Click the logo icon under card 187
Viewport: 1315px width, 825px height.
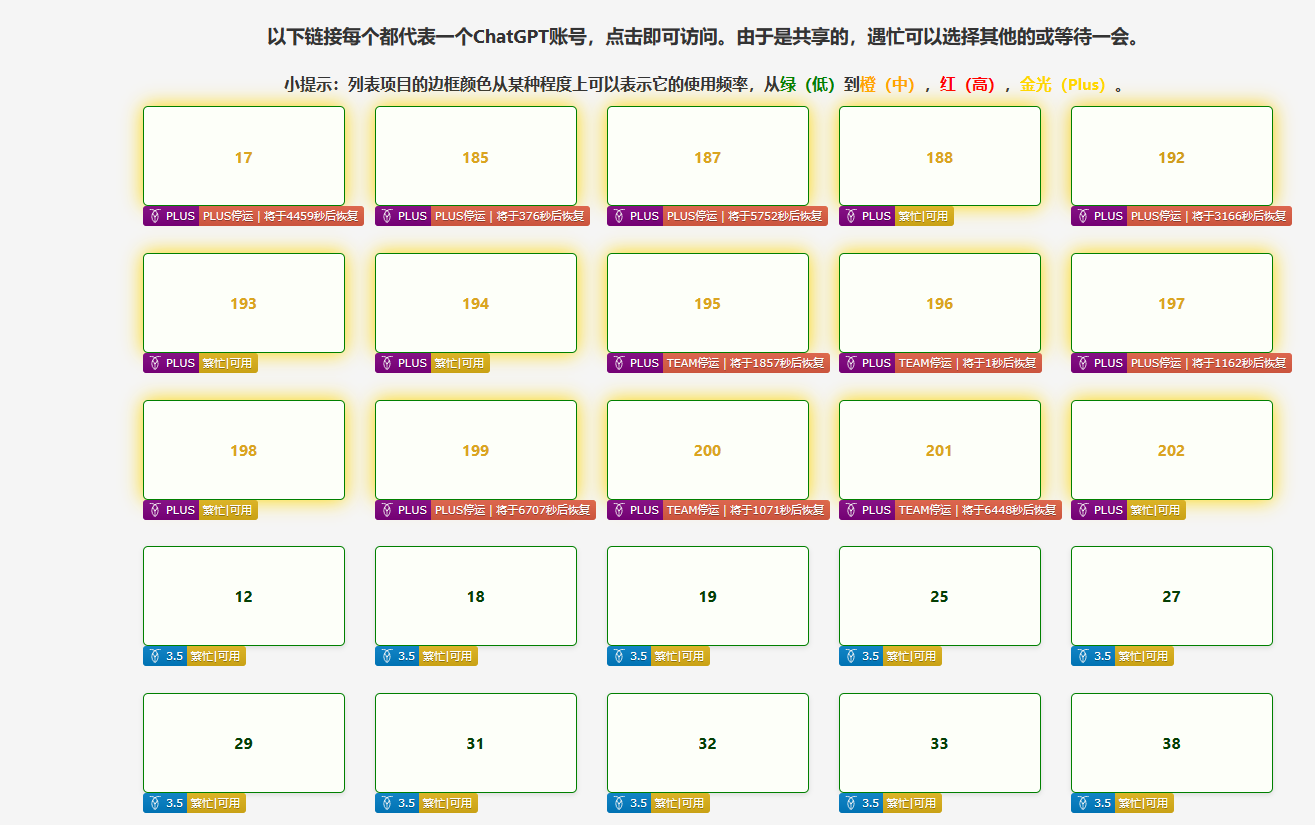pyautogui.click(x=619, y=216)
